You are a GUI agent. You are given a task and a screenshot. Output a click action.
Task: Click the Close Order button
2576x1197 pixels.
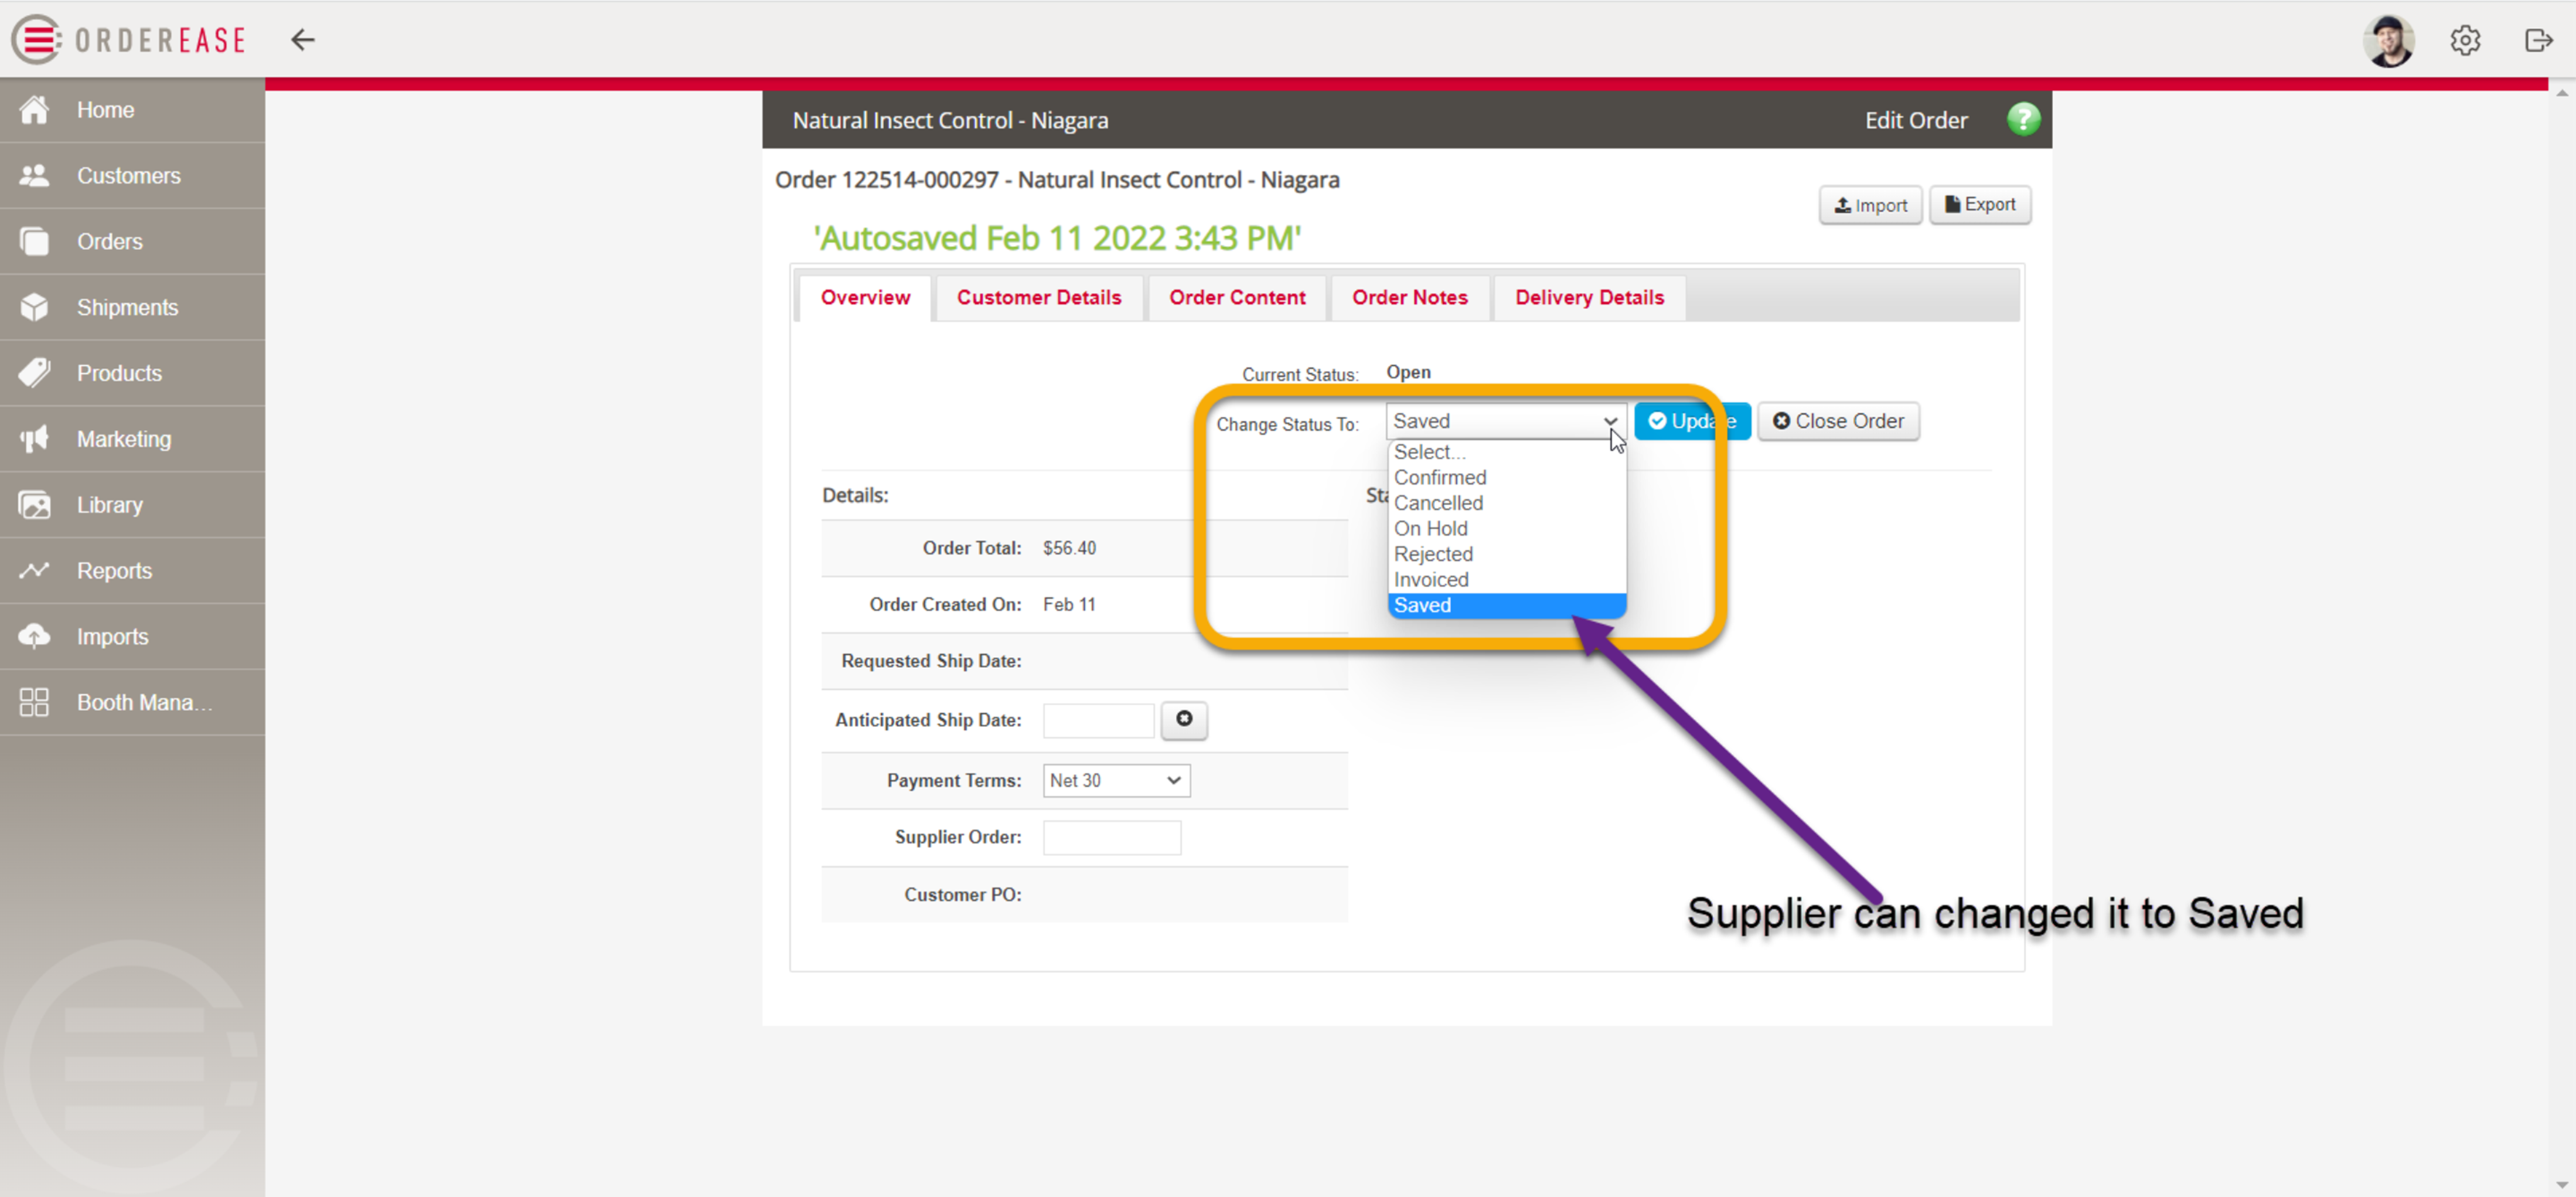click(x=1840, y=421)
